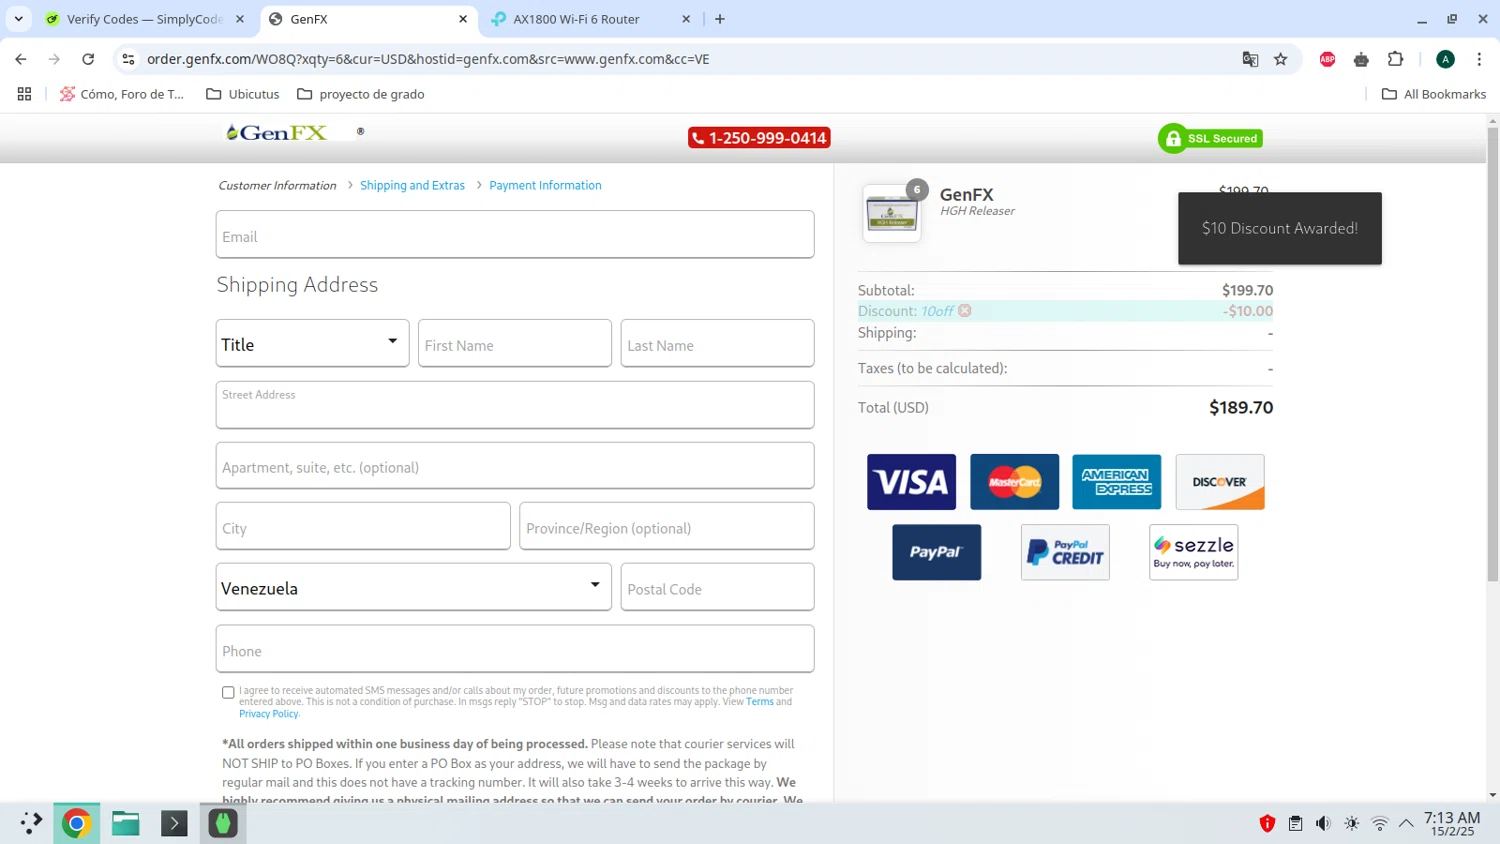1500x844 pixels.
Task: Open the Terms link
Action: pos(760,702)
